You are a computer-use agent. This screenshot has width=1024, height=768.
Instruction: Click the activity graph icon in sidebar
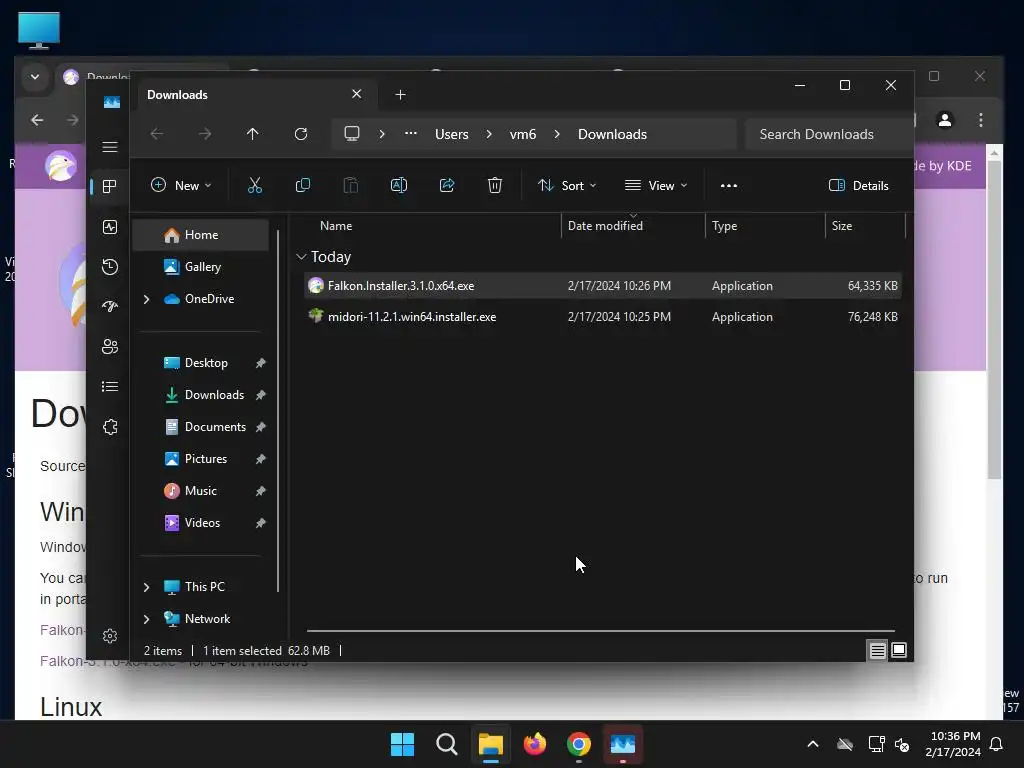[x=110, y=227]
